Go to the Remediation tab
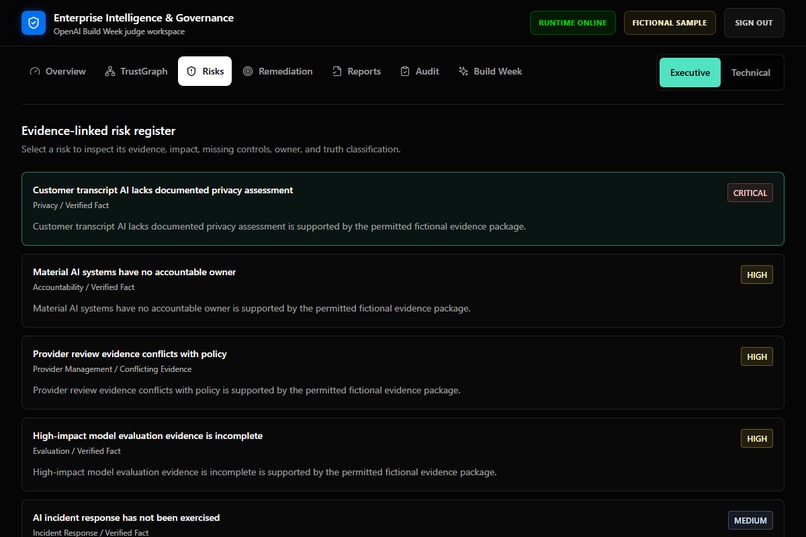 point(278,71)
